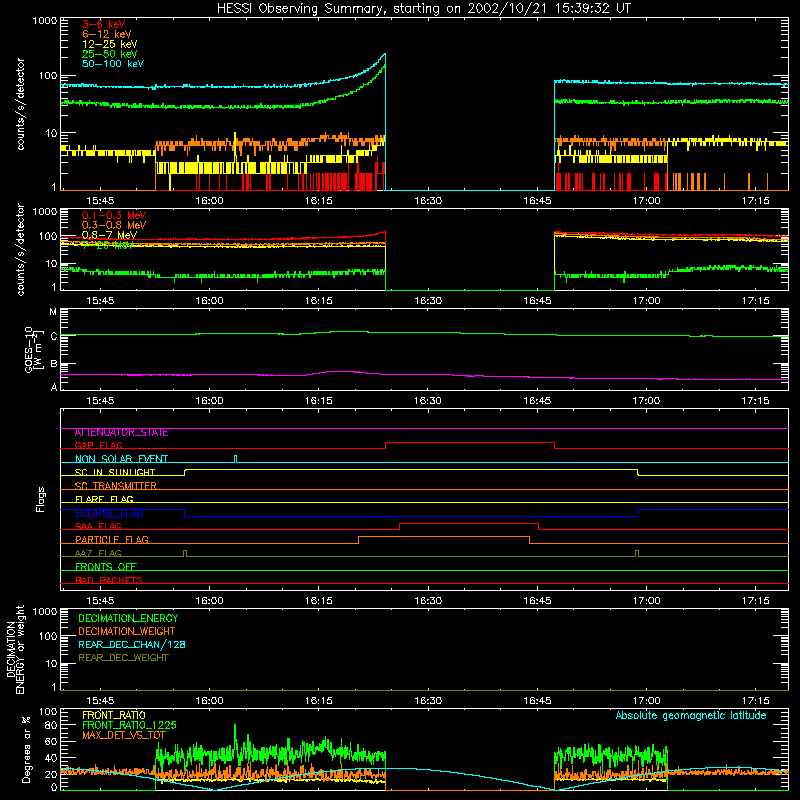Viewport: 800px width, 800px height.
Task: Click the 12-25 keV legend entry
Action: (110, 44)
